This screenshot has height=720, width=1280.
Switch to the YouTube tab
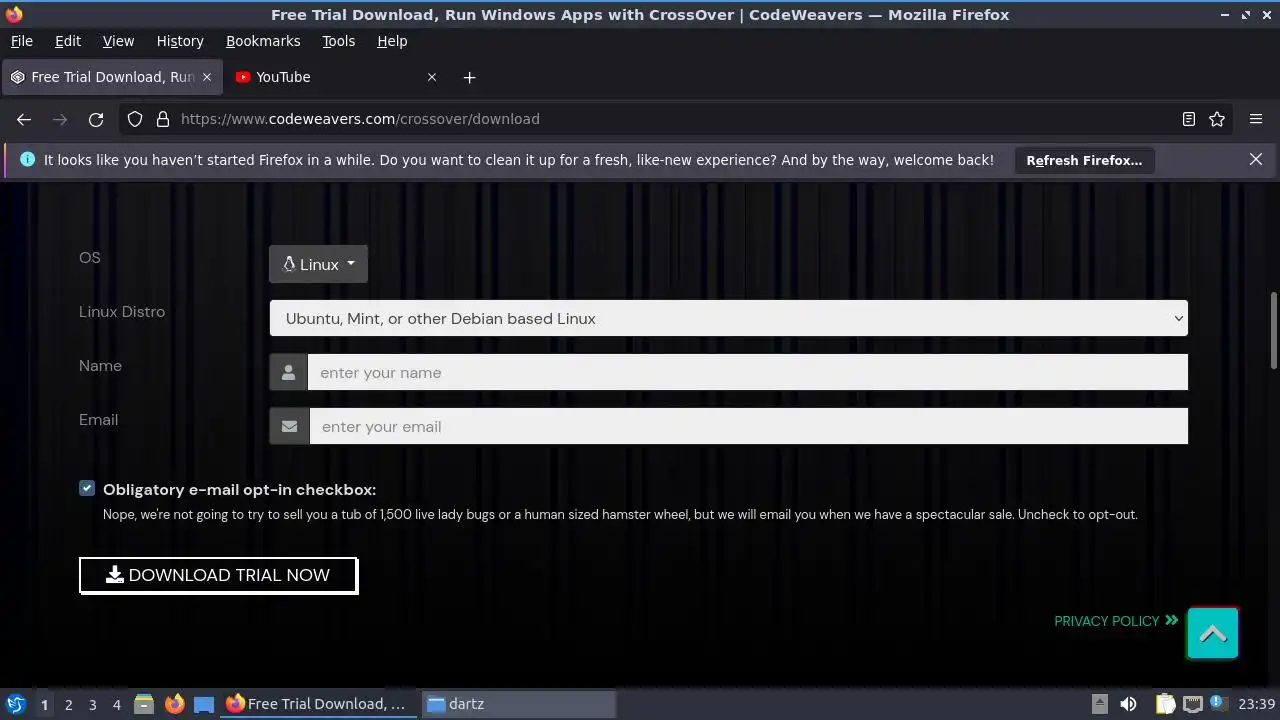(335, 77)
